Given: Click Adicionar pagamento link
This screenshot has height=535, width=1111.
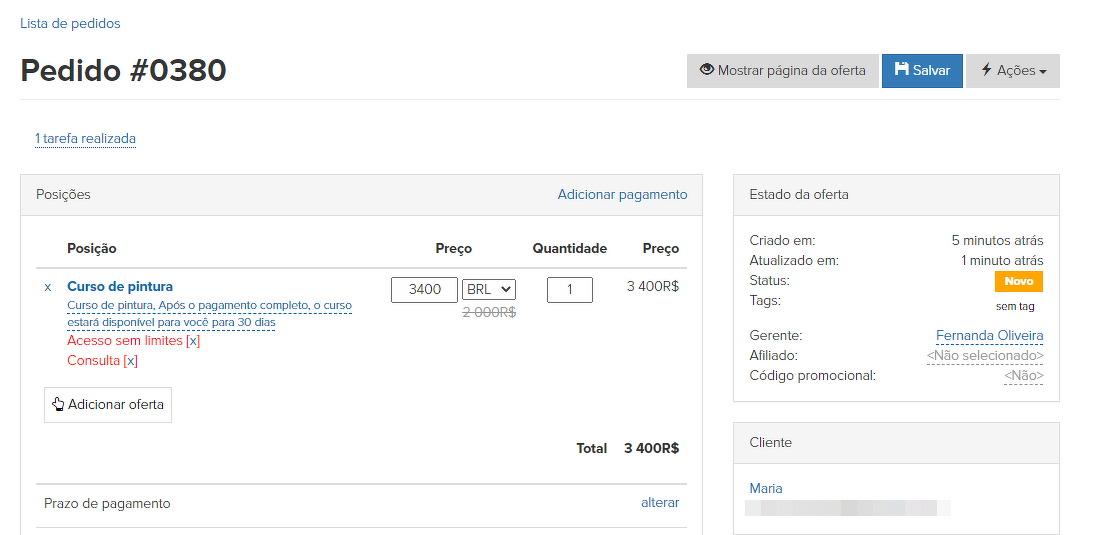Looking at the screenshot, I should click(x=622, y=195).
